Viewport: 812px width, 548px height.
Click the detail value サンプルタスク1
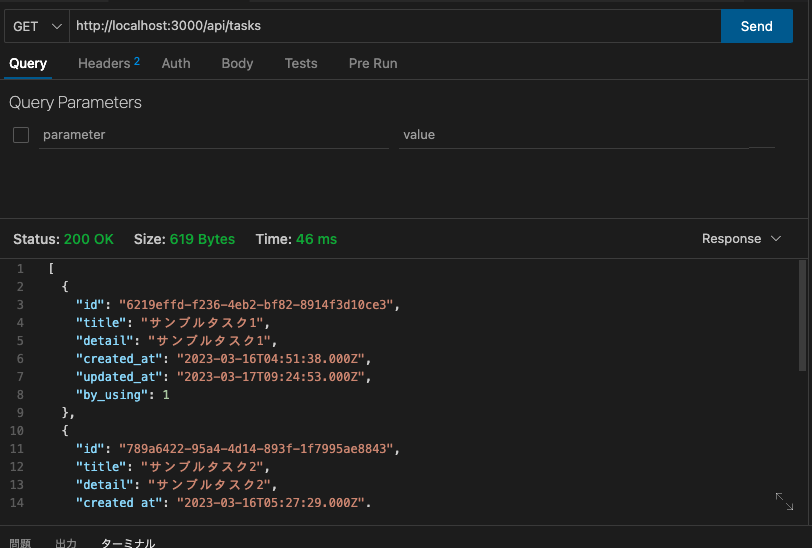pos(209,341)
